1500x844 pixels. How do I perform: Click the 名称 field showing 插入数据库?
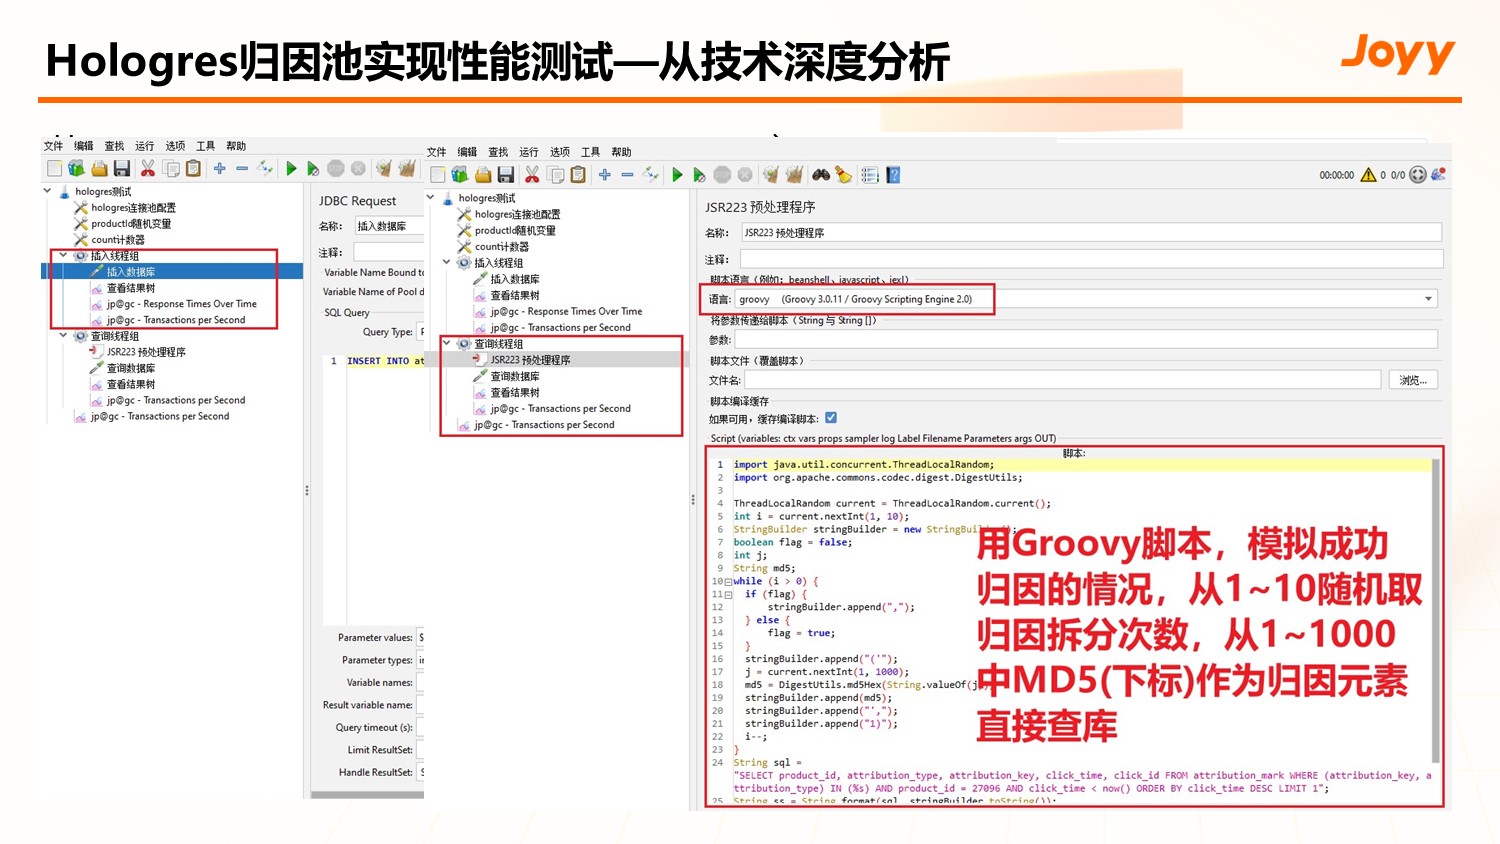click(389, 226)
